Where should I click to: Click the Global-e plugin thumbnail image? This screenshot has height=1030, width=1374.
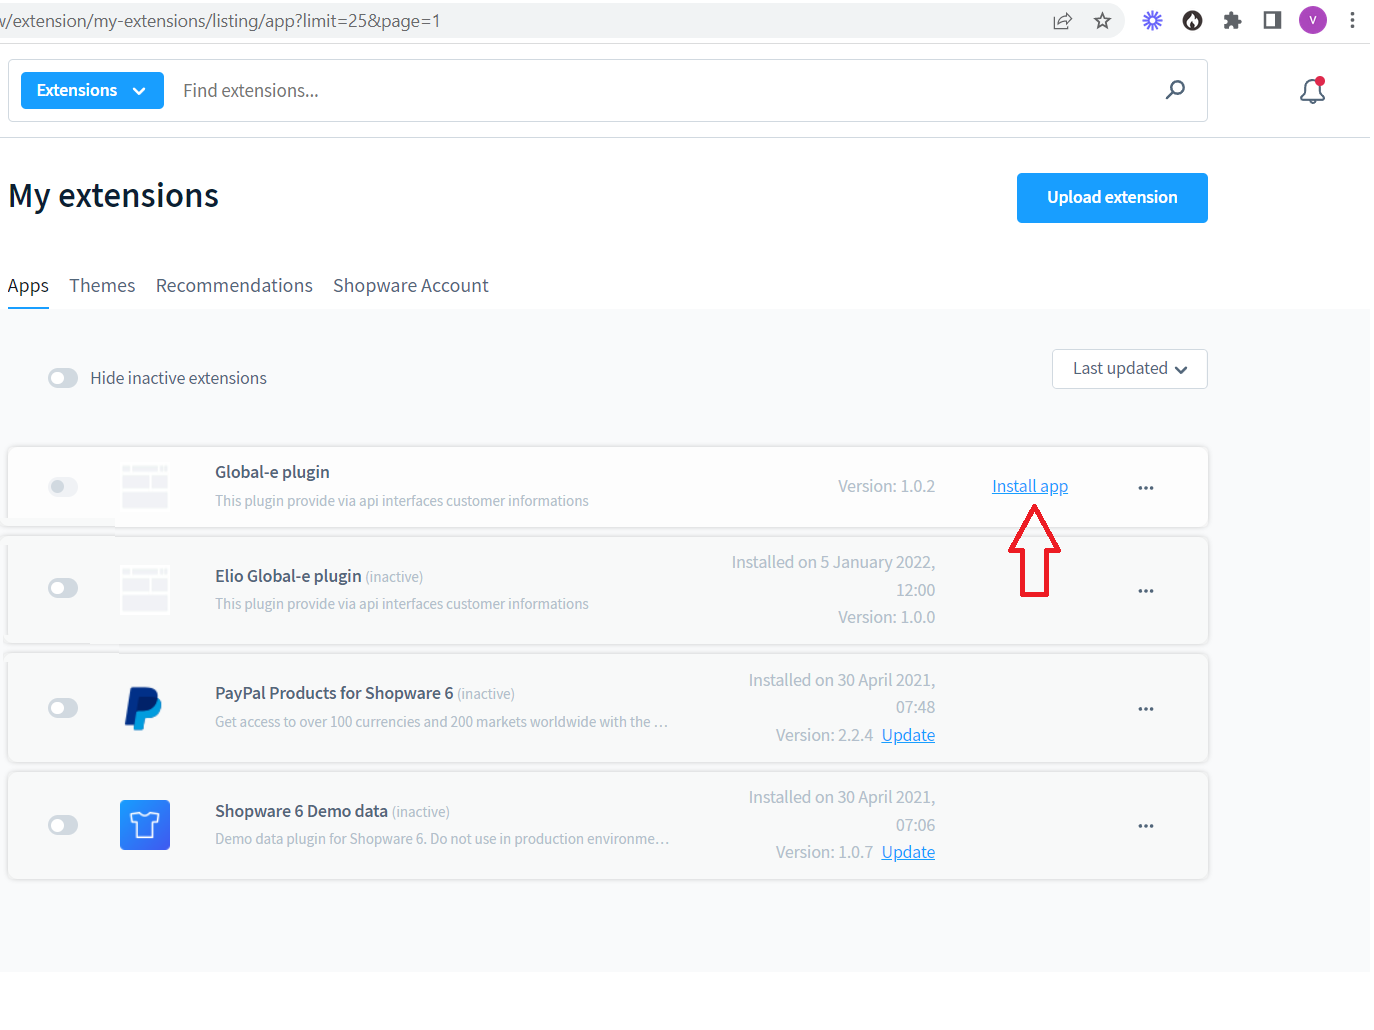point(144,487)
